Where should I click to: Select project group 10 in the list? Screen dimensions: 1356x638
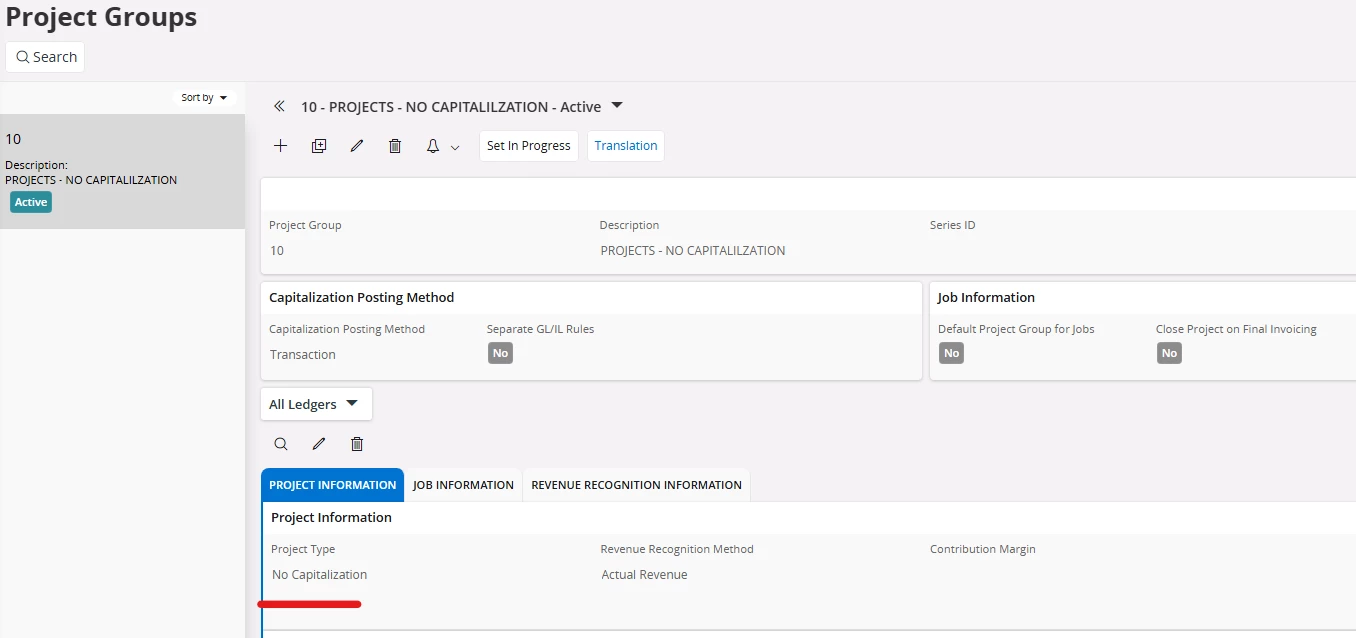(122, 171)
